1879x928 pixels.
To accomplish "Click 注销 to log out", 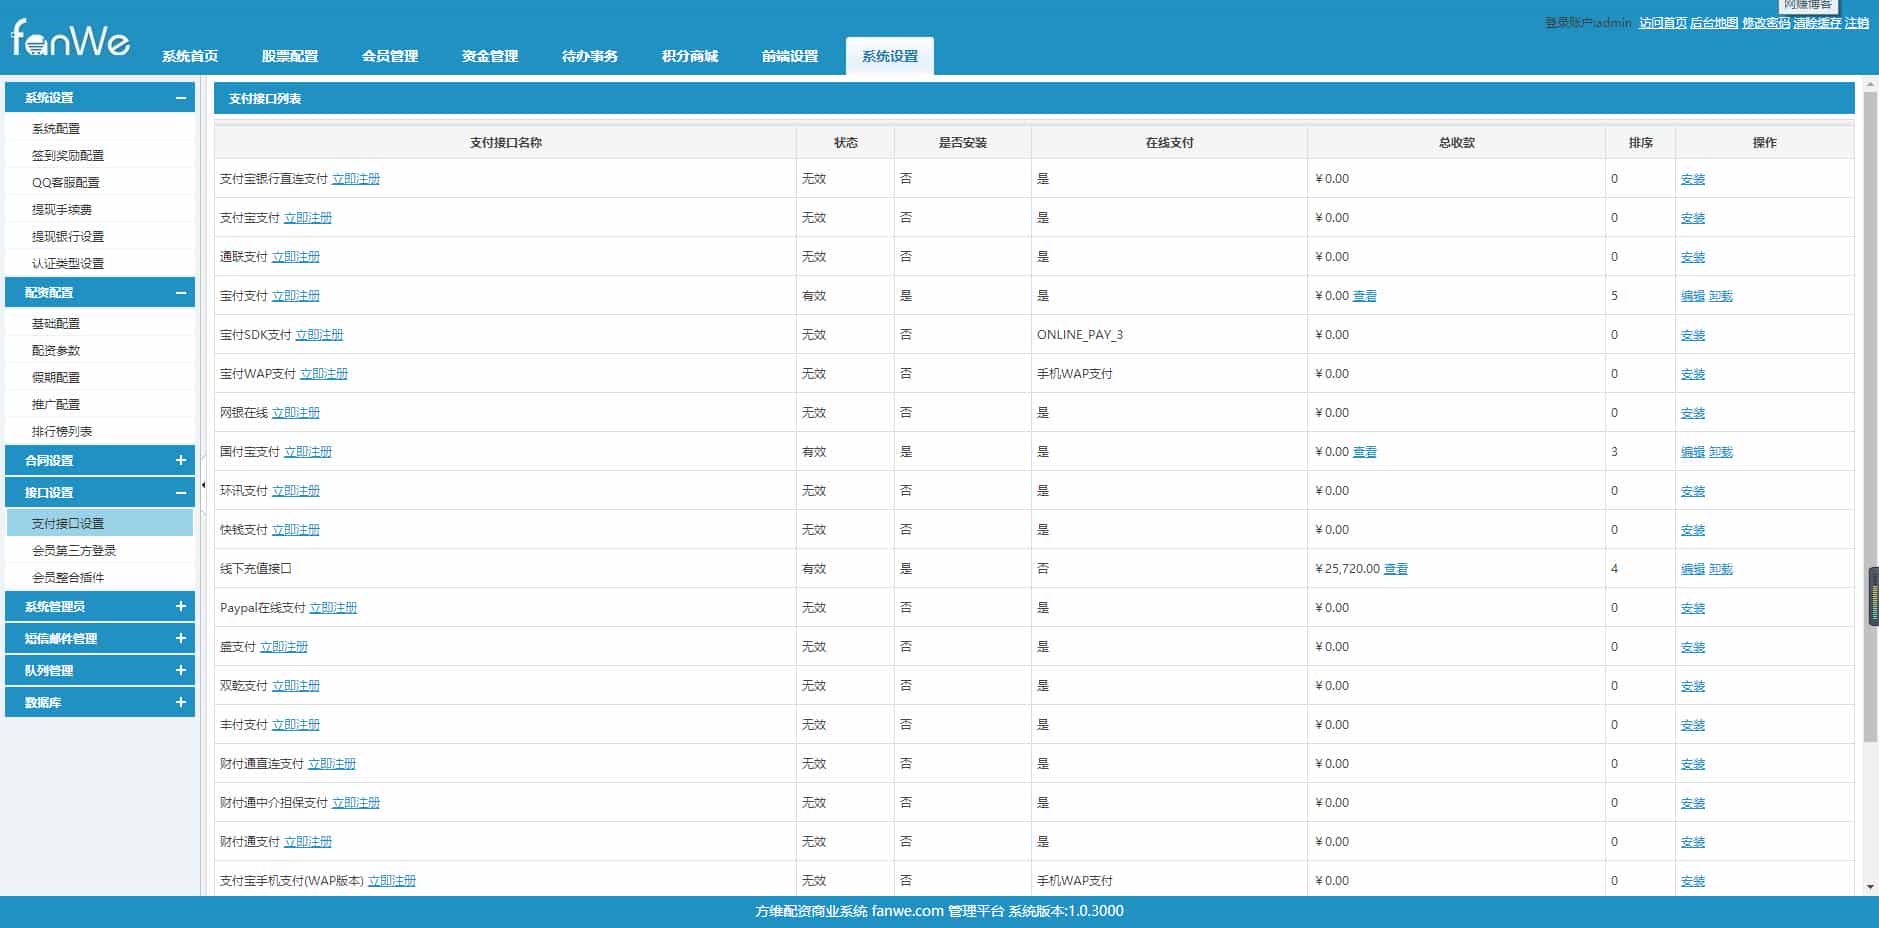I will tap(1857, 23).
